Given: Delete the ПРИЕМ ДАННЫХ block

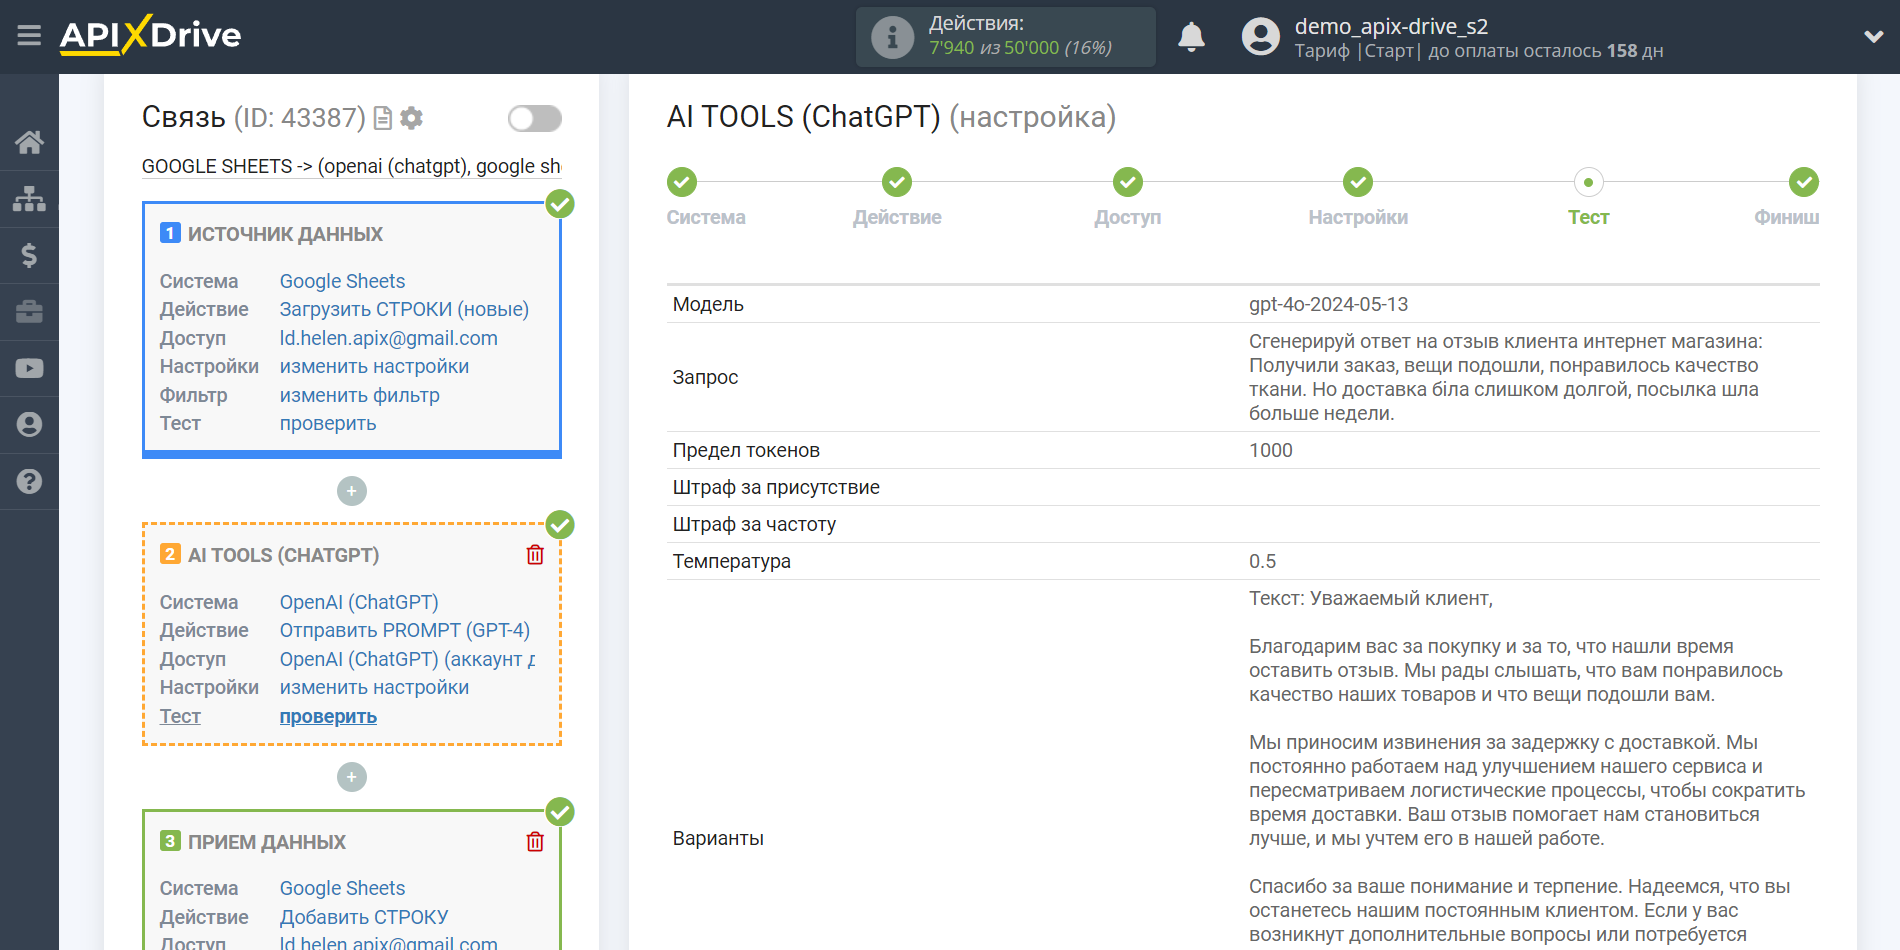Looking at the screenshot, I should coord(535,842).
